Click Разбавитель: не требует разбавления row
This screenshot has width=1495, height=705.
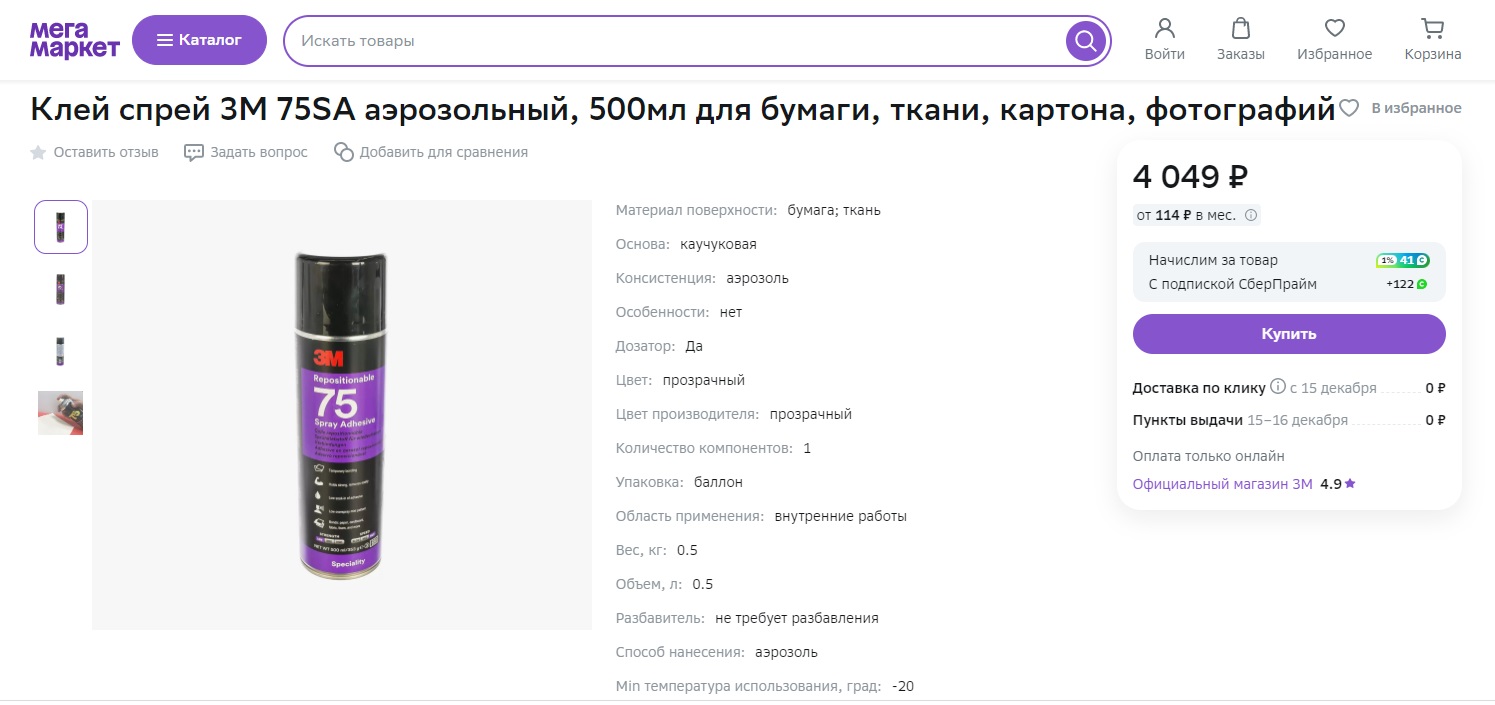[x=747, y=618]
